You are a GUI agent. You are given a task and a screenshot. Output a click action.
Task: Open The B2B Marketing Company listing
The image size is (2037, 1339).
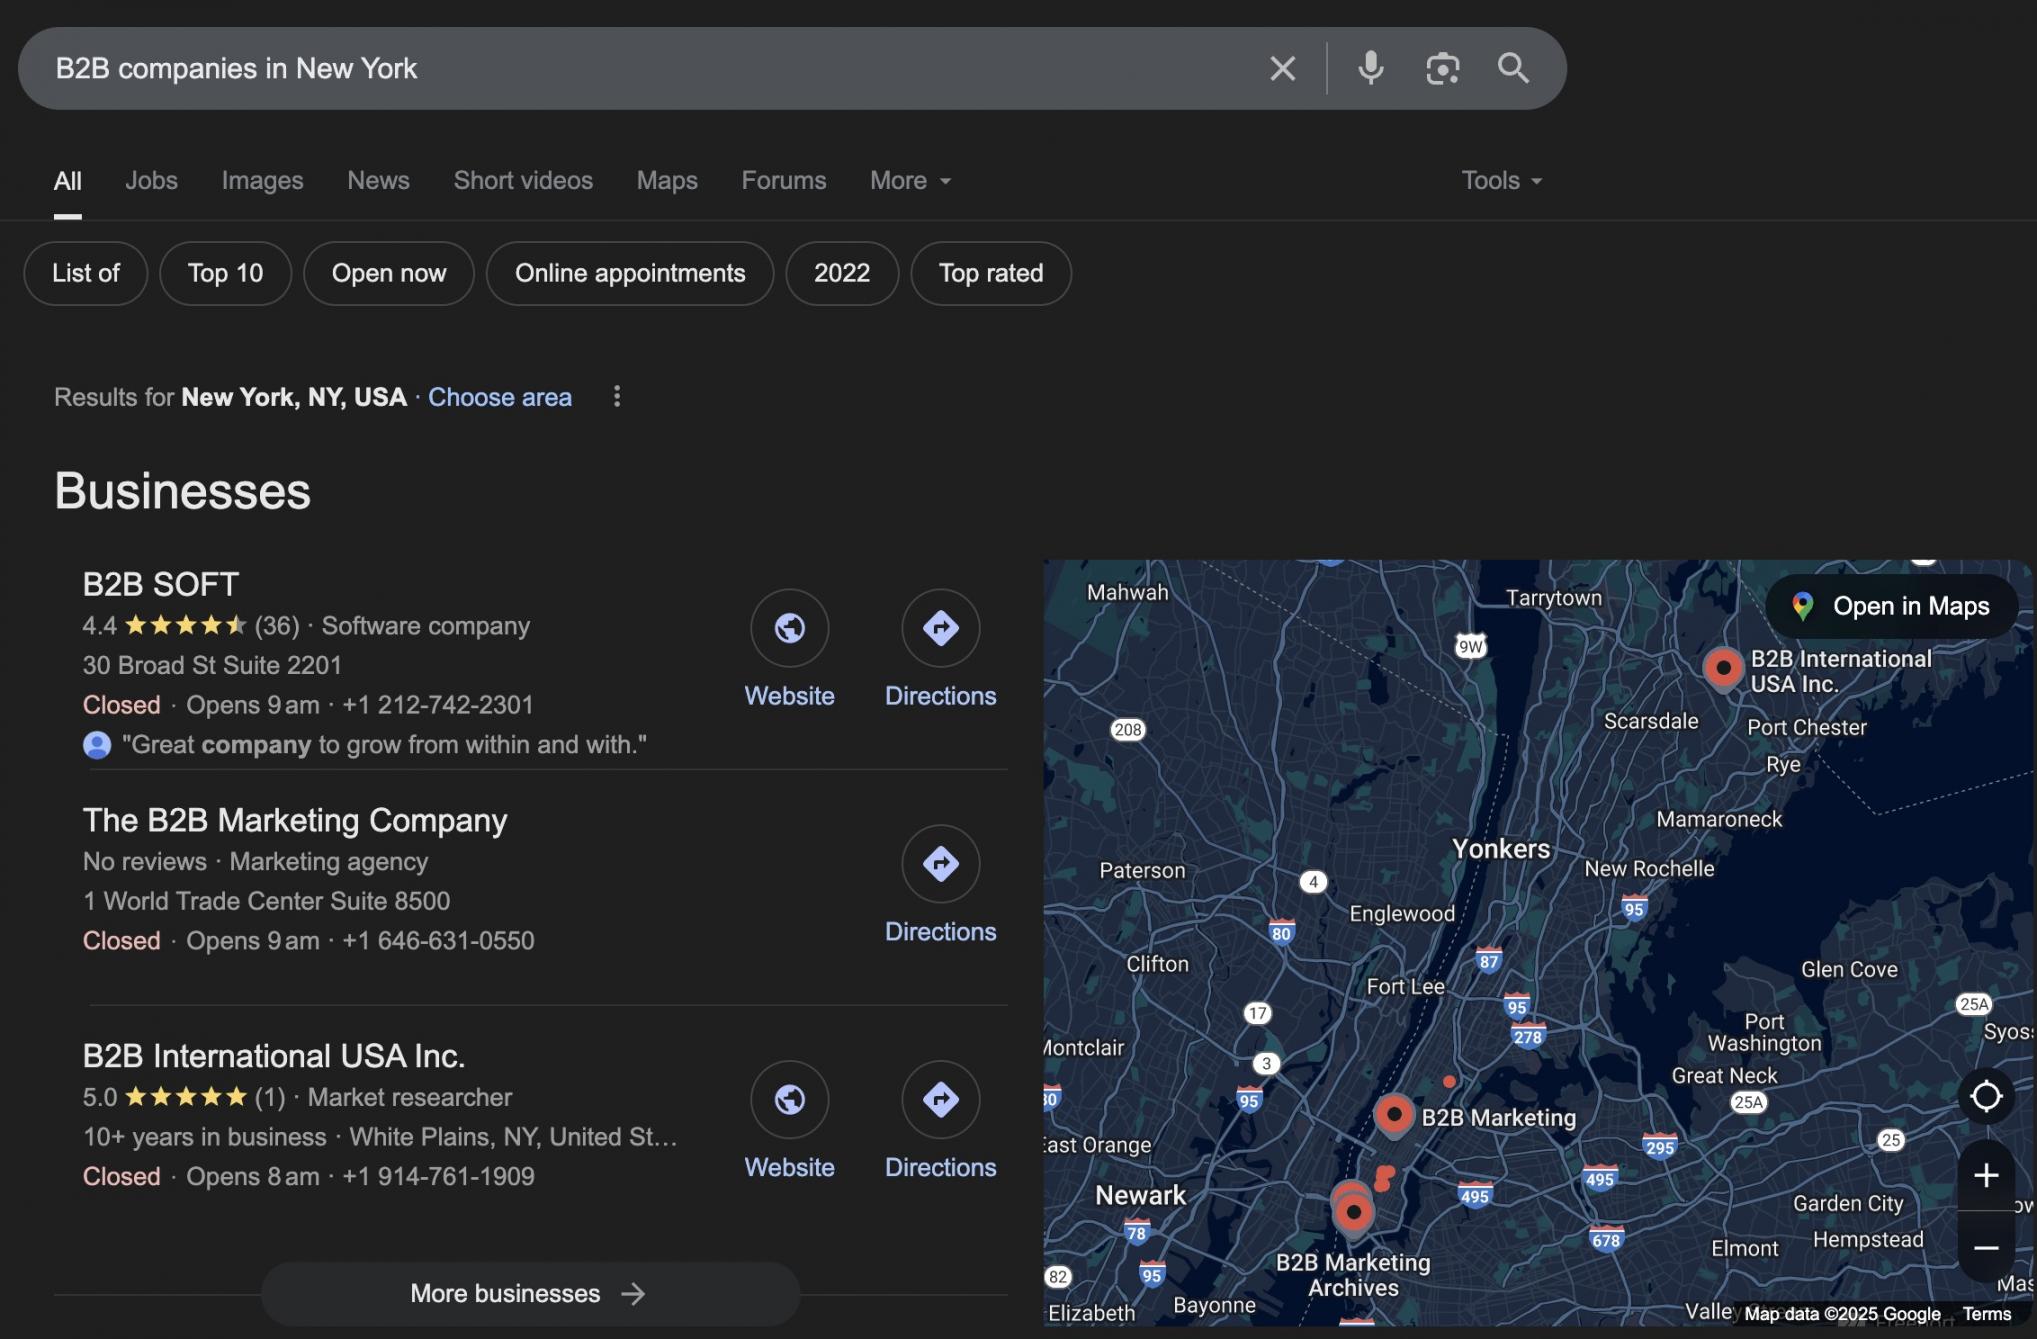[x=295, y=821]
